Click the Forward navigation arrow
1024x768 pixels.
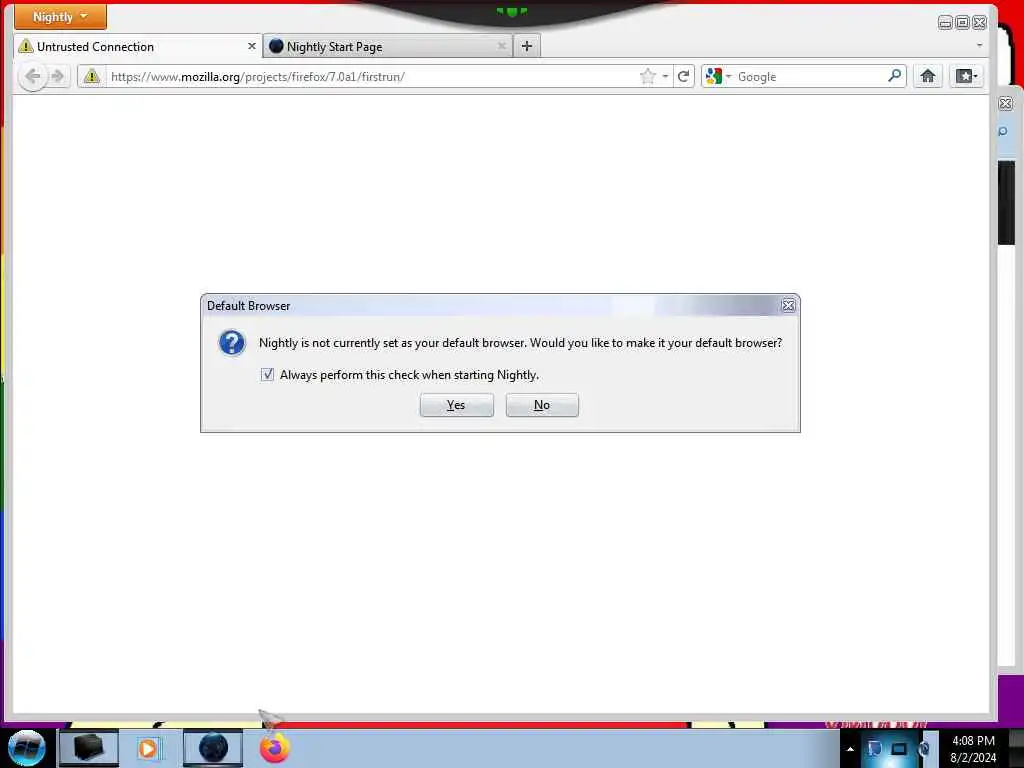tap(57, 76)
